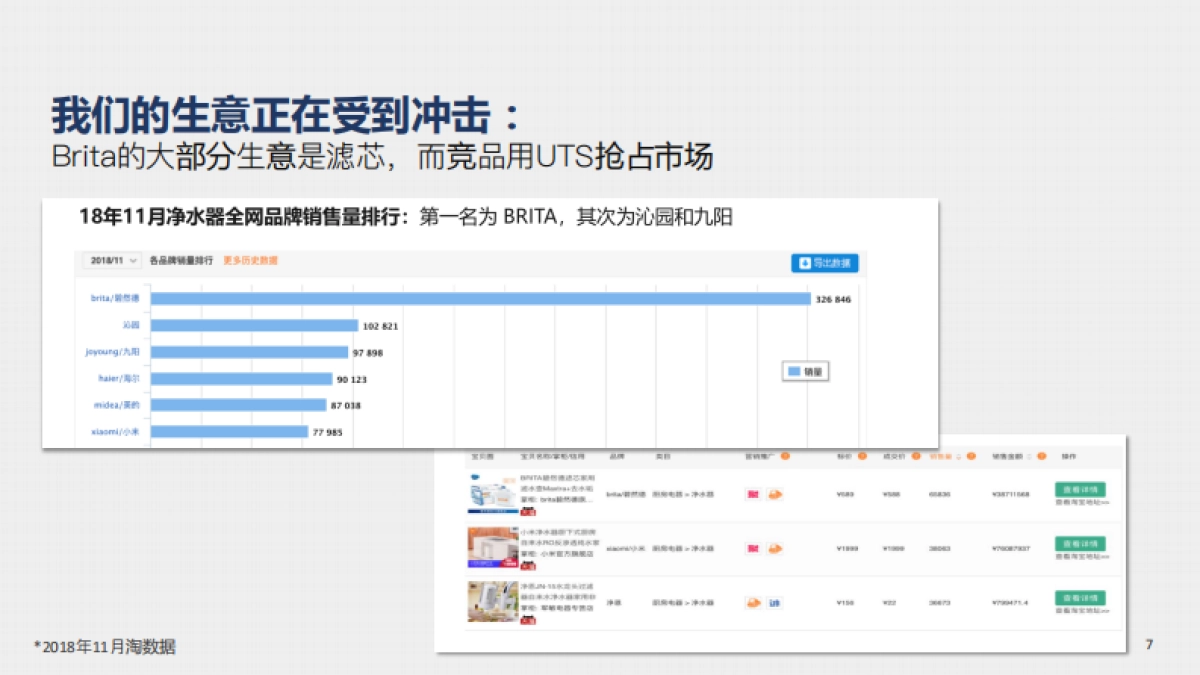The height and width of the screenshot is (675, 1200).
Task: Select the 各品牌销量排行 tab
Action: point(183,261)
